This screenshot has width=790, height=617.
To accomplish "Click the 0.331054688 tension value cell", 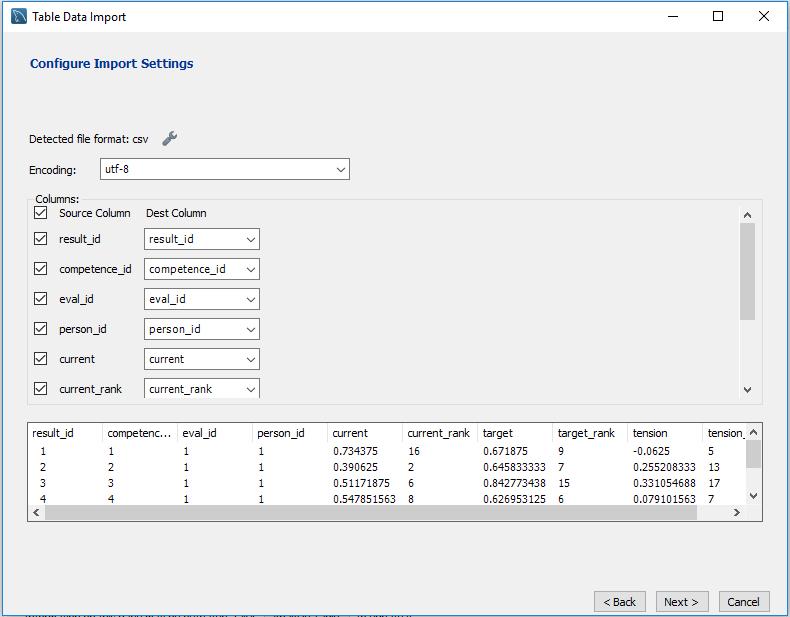I will pyautogui.click(x=665, y=484).
